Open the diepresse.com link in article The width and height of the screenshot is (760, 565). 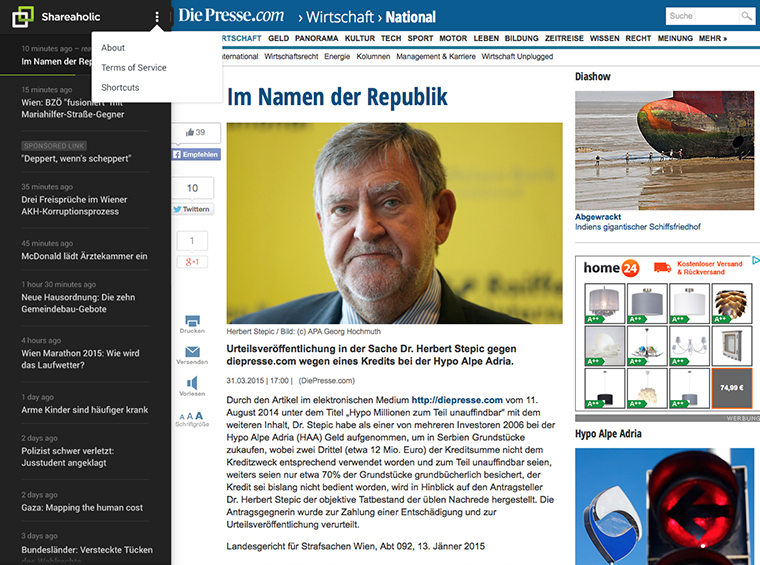pyautogui.click(x=457, y=400)
